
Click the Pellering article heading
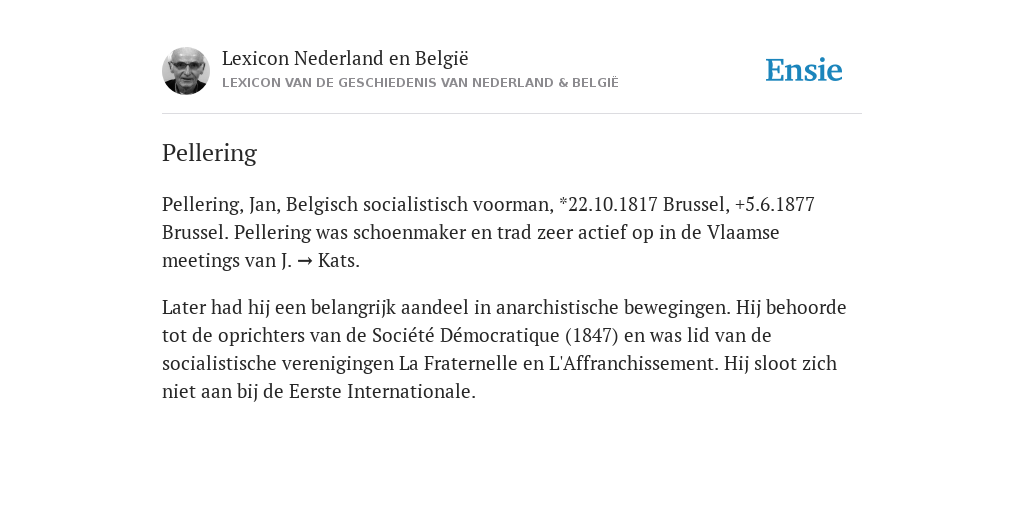click(209, 153)
